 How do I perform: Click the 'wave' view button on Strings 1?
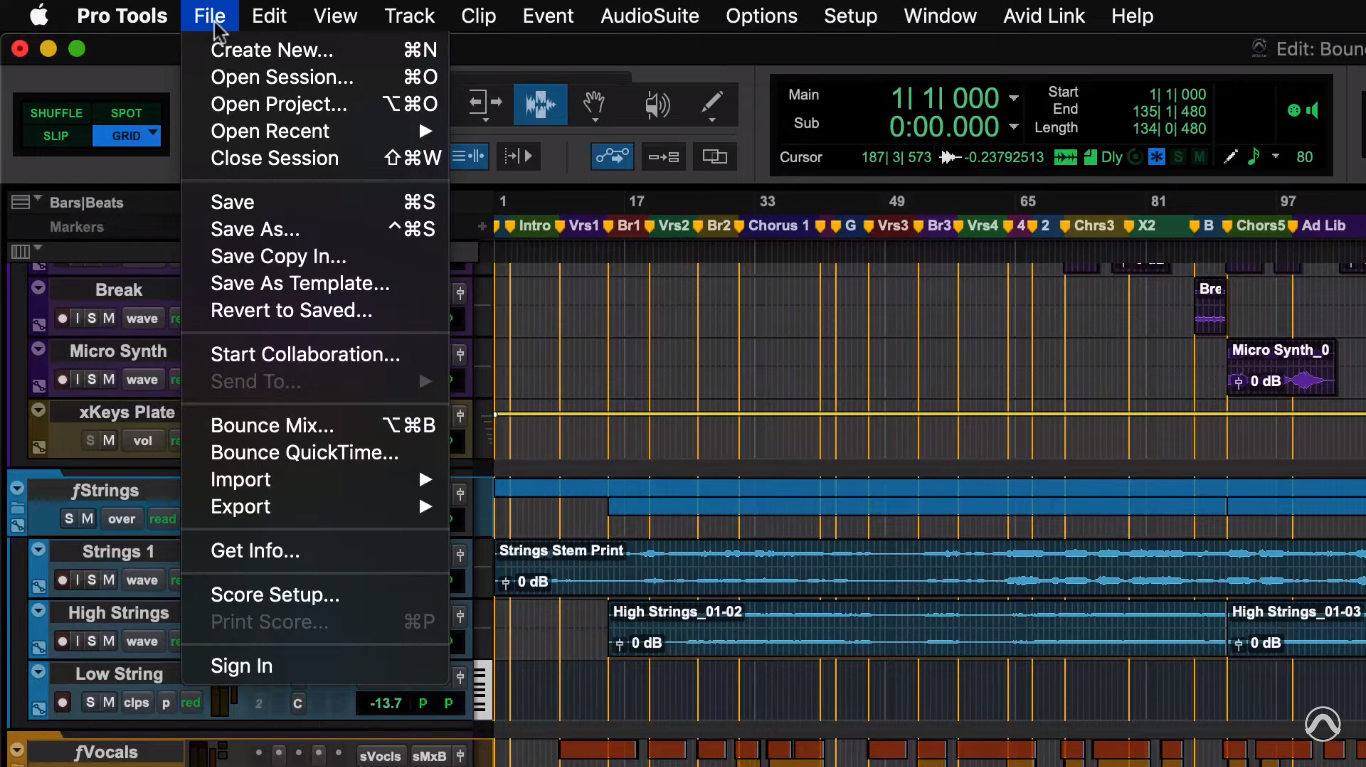click(144, 580)
